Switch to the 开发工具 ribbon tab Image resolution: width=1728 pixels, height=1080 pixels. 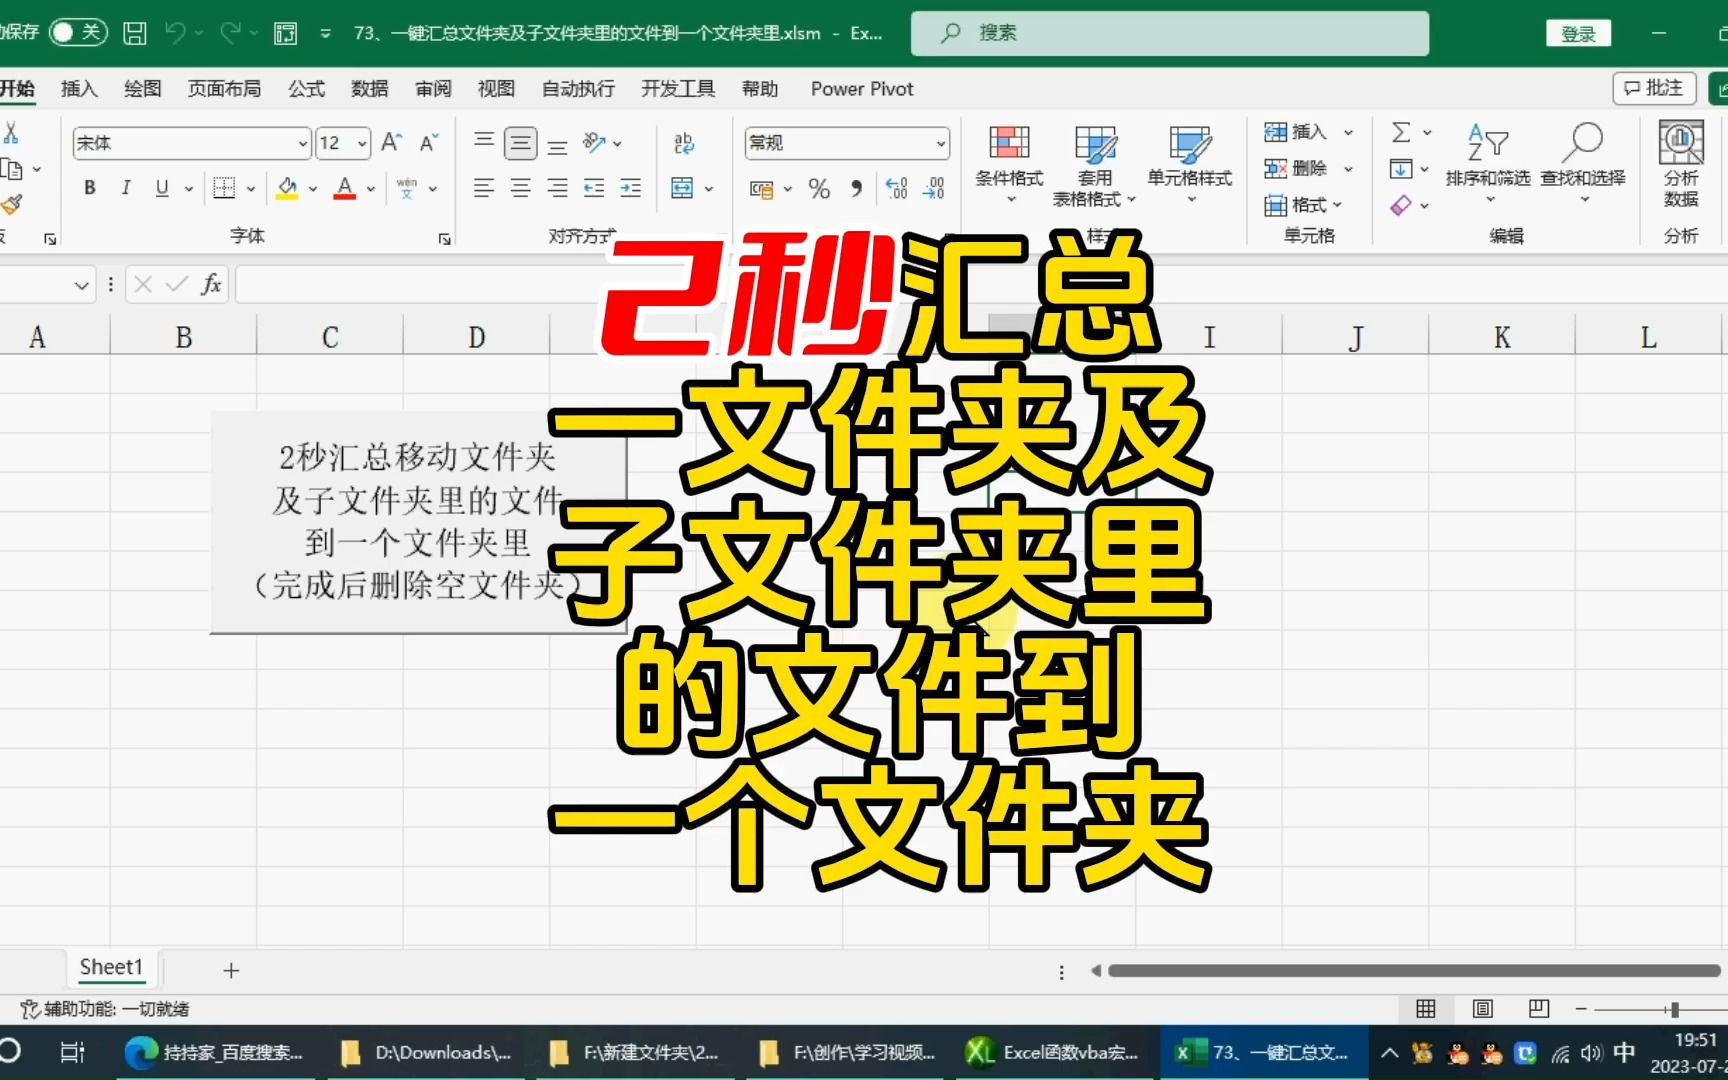(678, 88)
